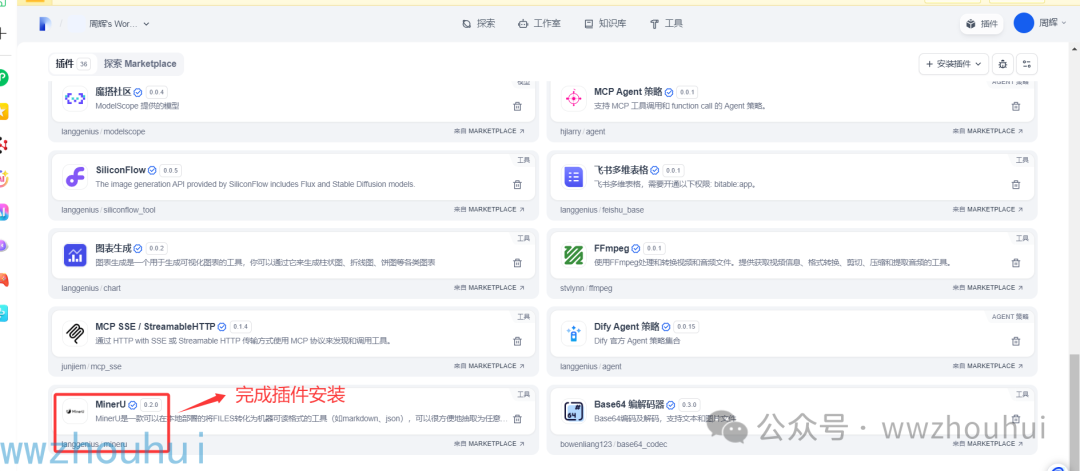The height and width of the screenshot is (471, 1080).
Task: Open feishu_base marketplace link
Action: pos(987,209)
